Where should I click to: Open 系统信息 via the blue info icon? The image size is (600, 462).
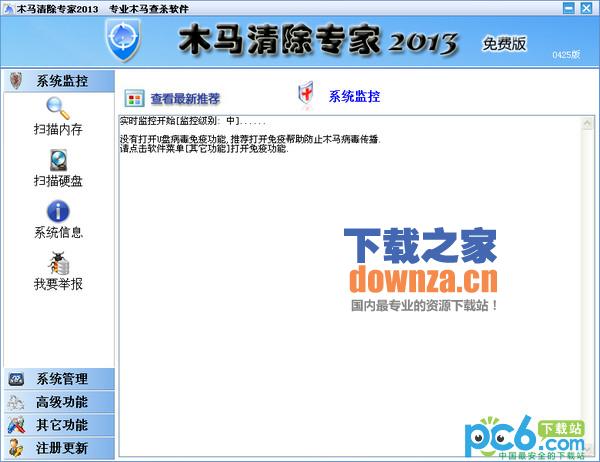click(x=58, y=212)
